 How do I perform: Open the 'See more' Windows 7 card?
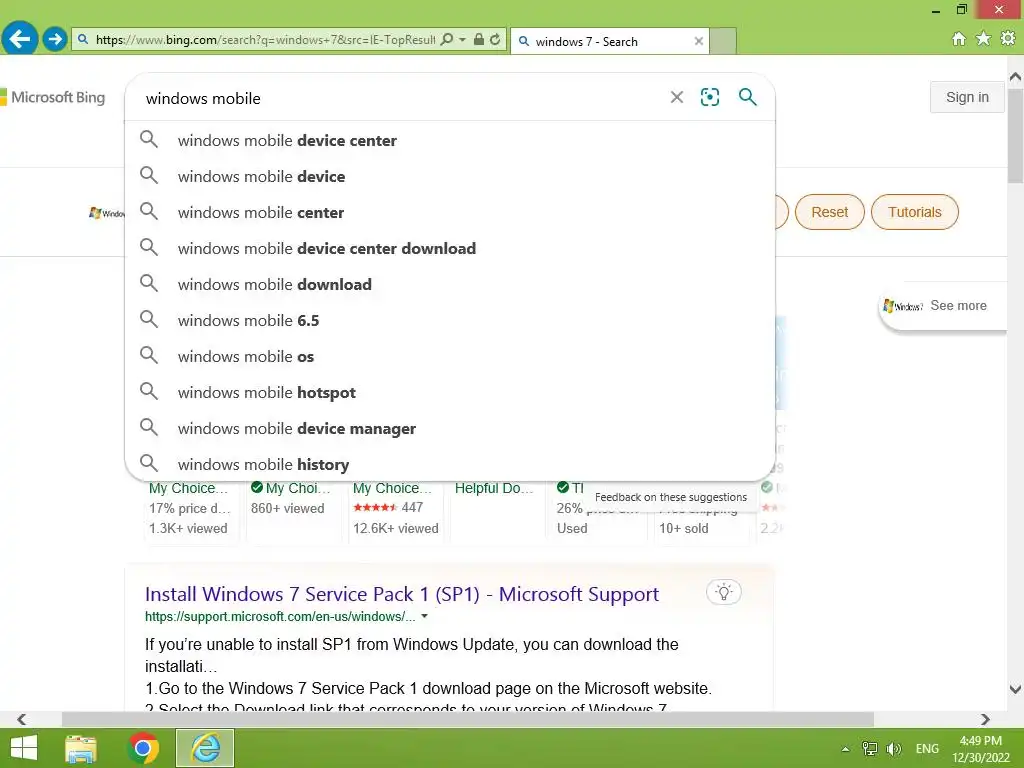942,306
